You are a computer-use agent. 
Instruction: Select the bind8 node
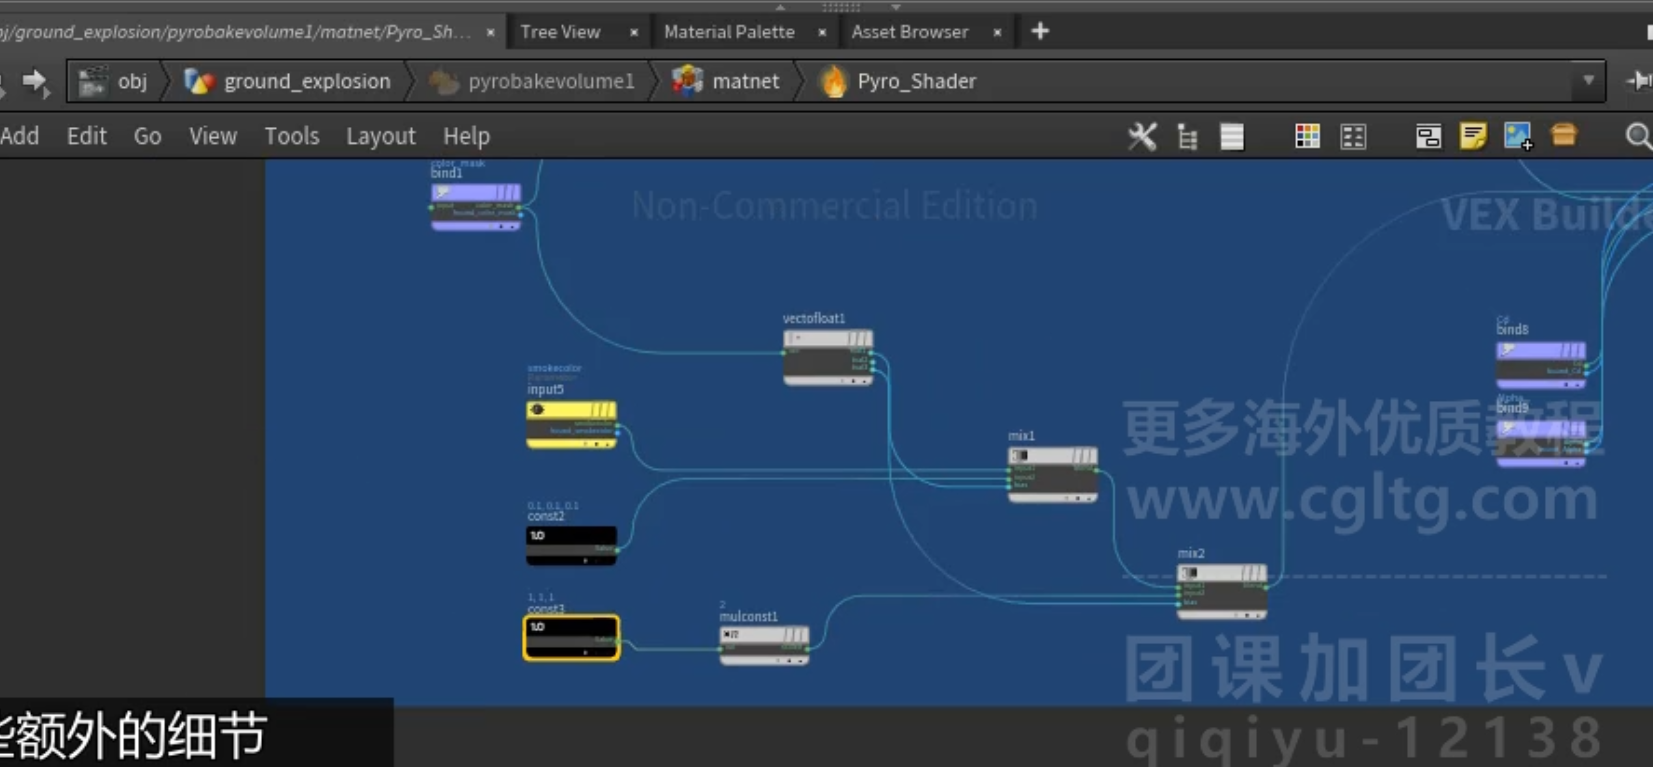1541,364
